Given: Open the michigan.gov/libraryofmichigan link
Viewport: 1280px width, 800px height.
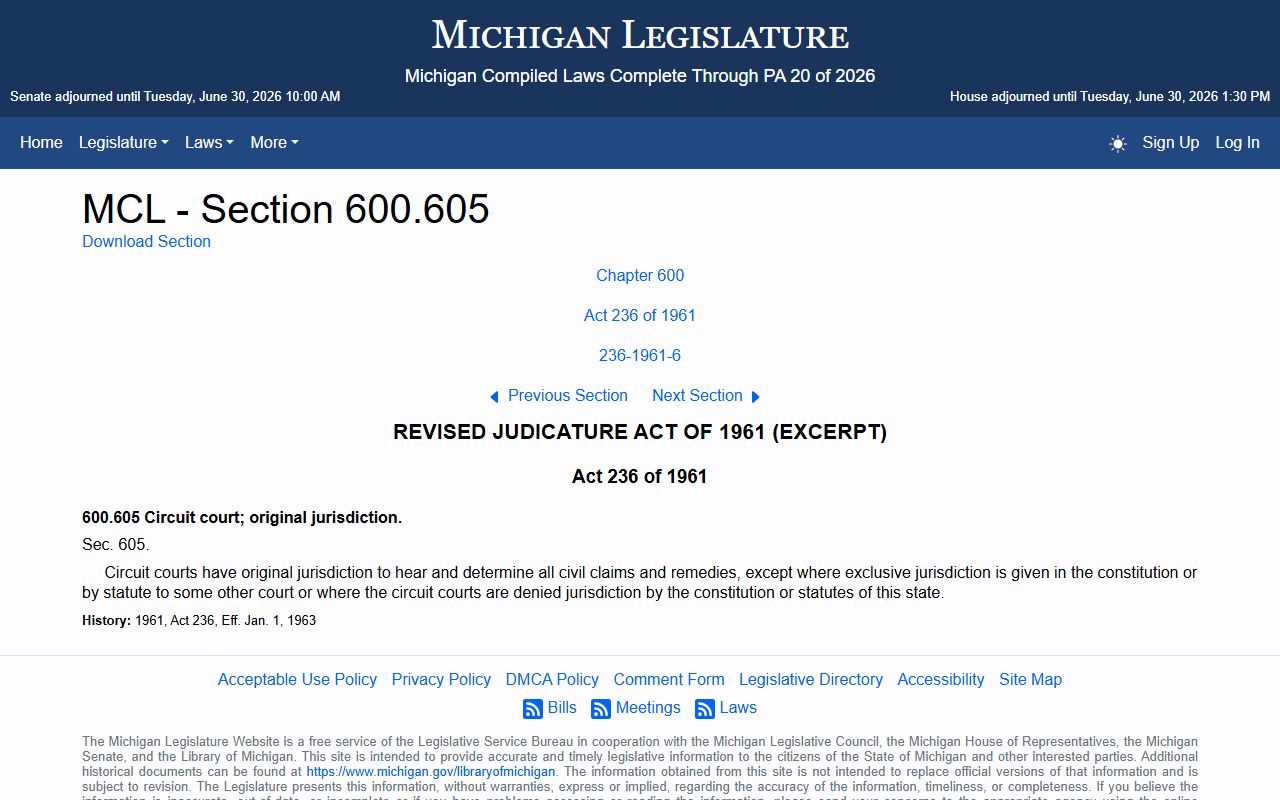Looking at the screenshot, I should coord(430,772).
